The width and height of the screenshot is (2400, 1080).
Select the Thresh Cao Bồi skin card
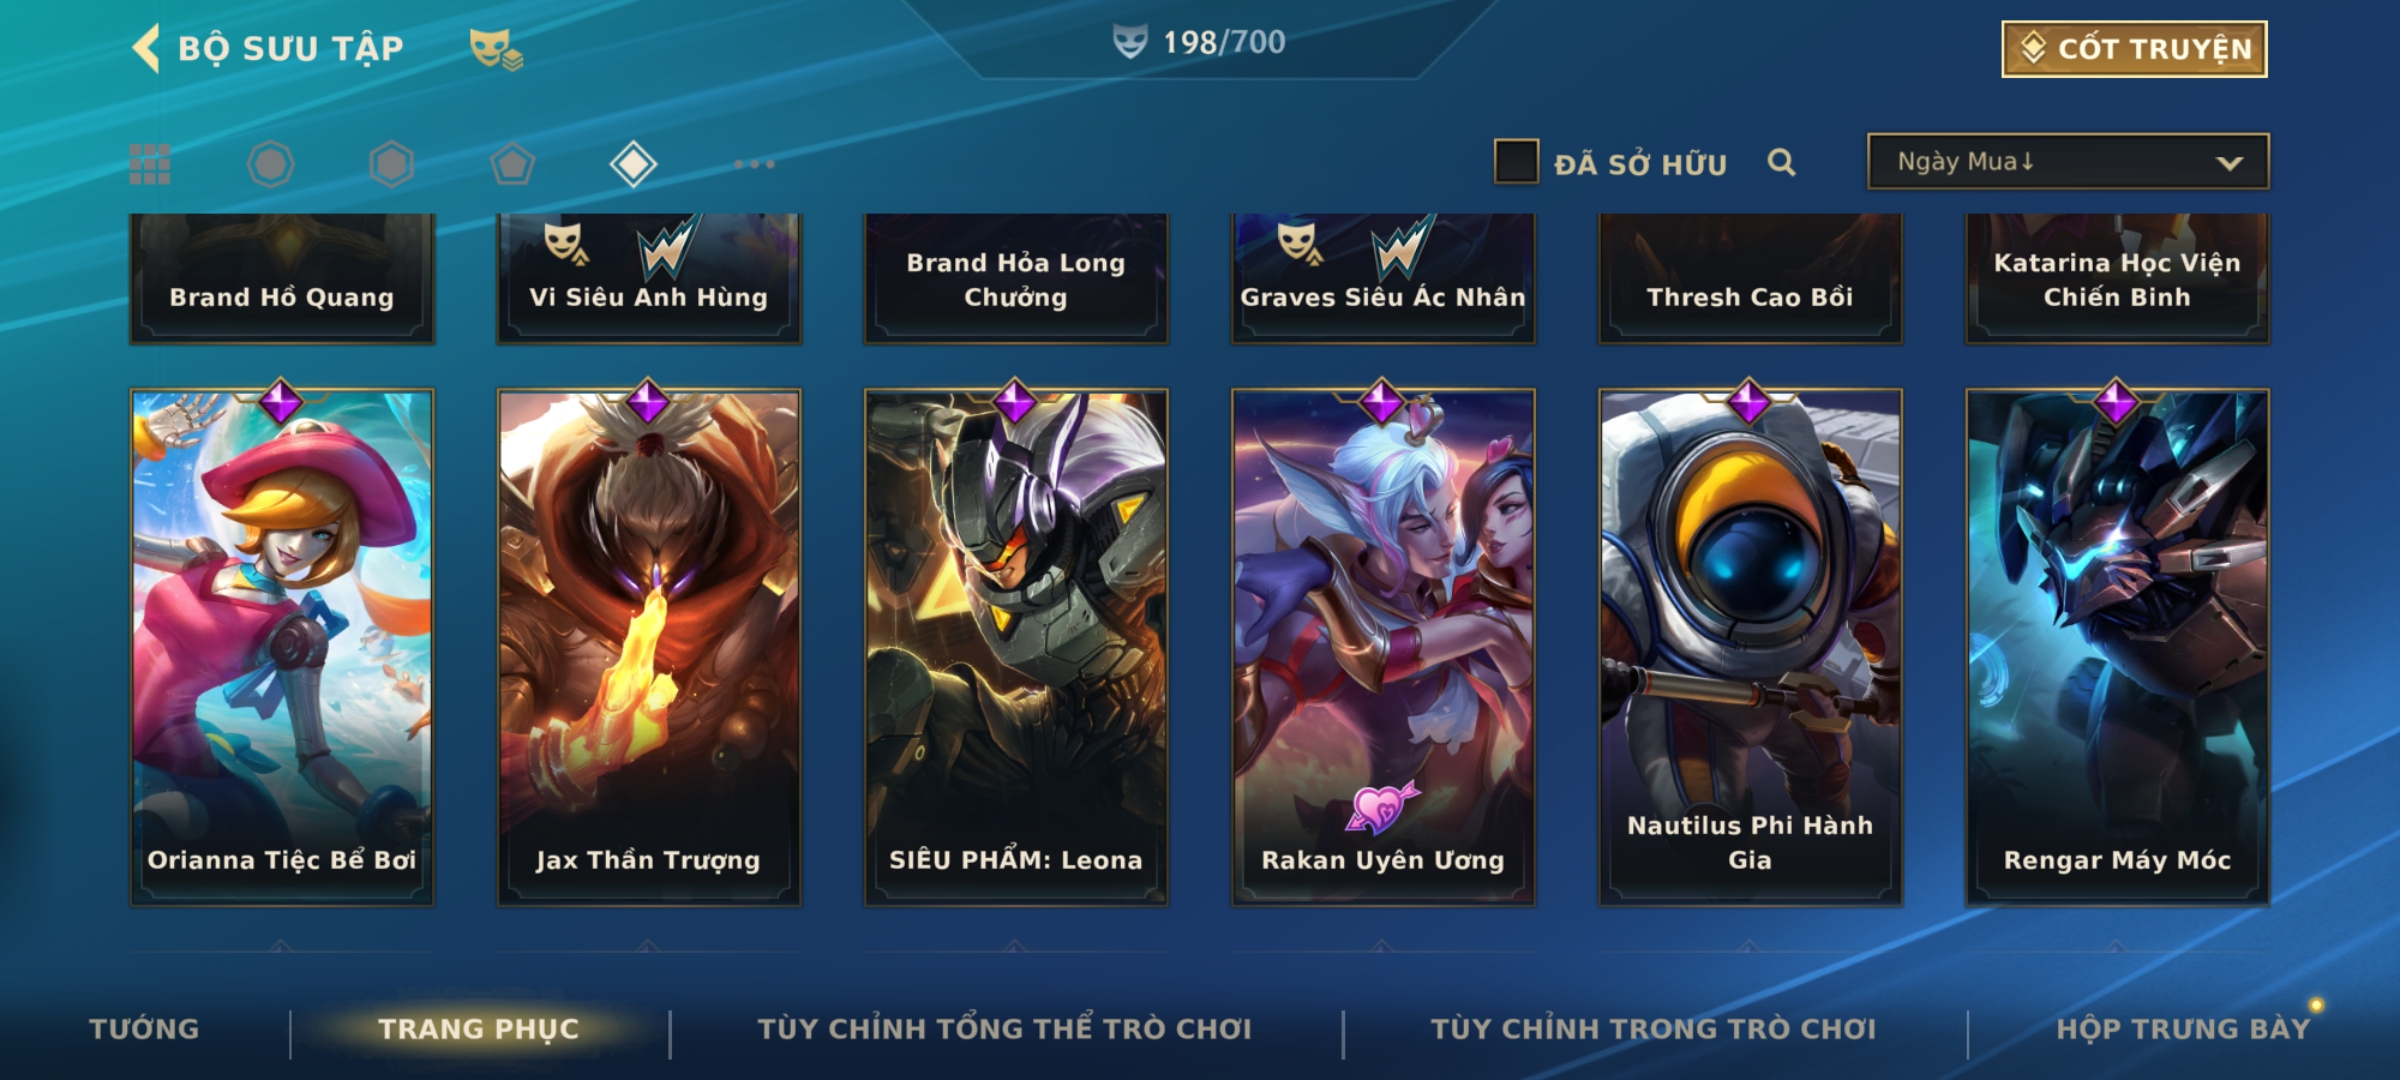tap(1750, 278)
